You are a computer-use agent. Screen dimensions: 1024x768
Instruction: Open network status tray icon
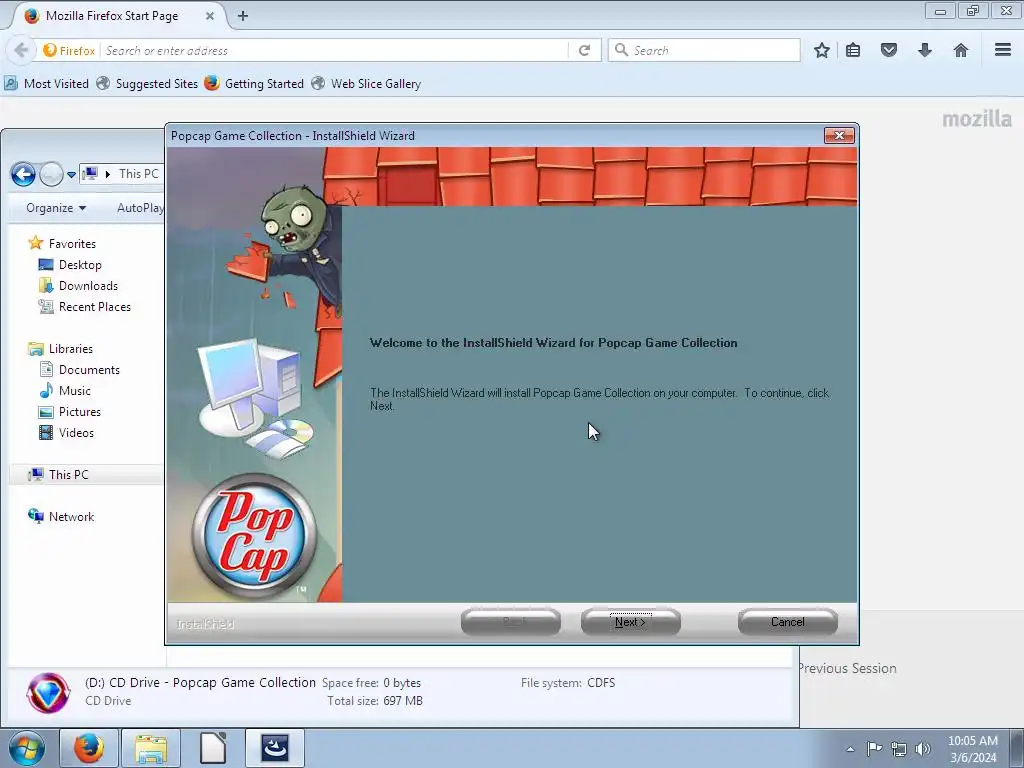point(899,749)
